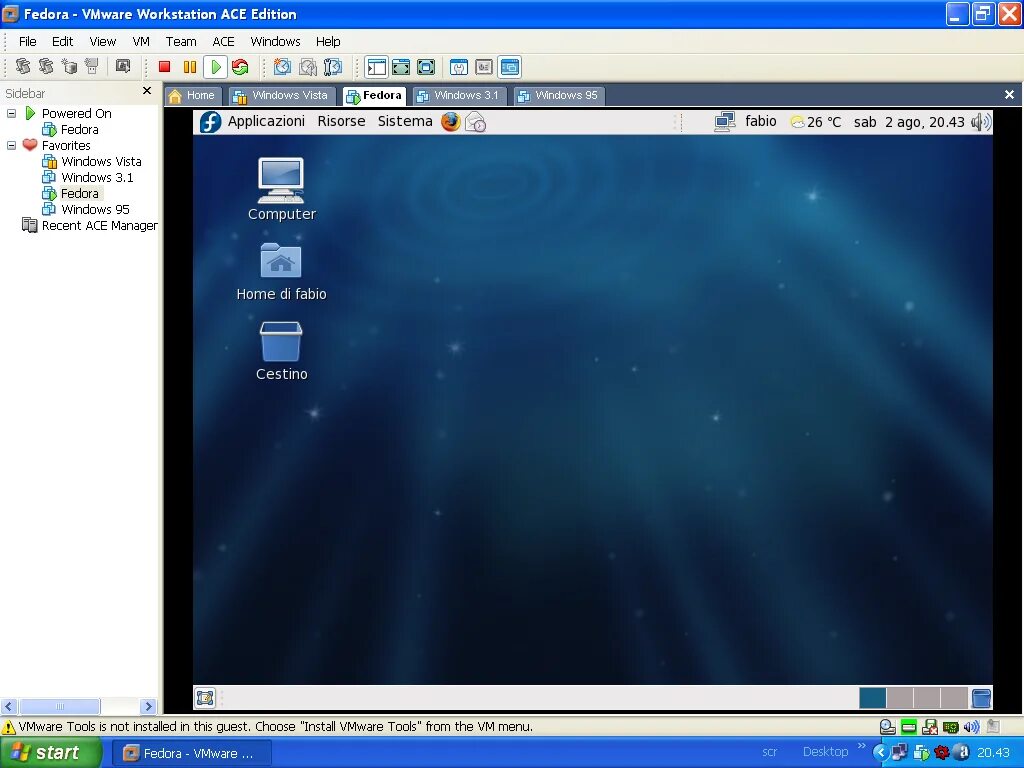Click the date and time clock applet
This screenshot has height=768, width=1024.
(909, 122)
